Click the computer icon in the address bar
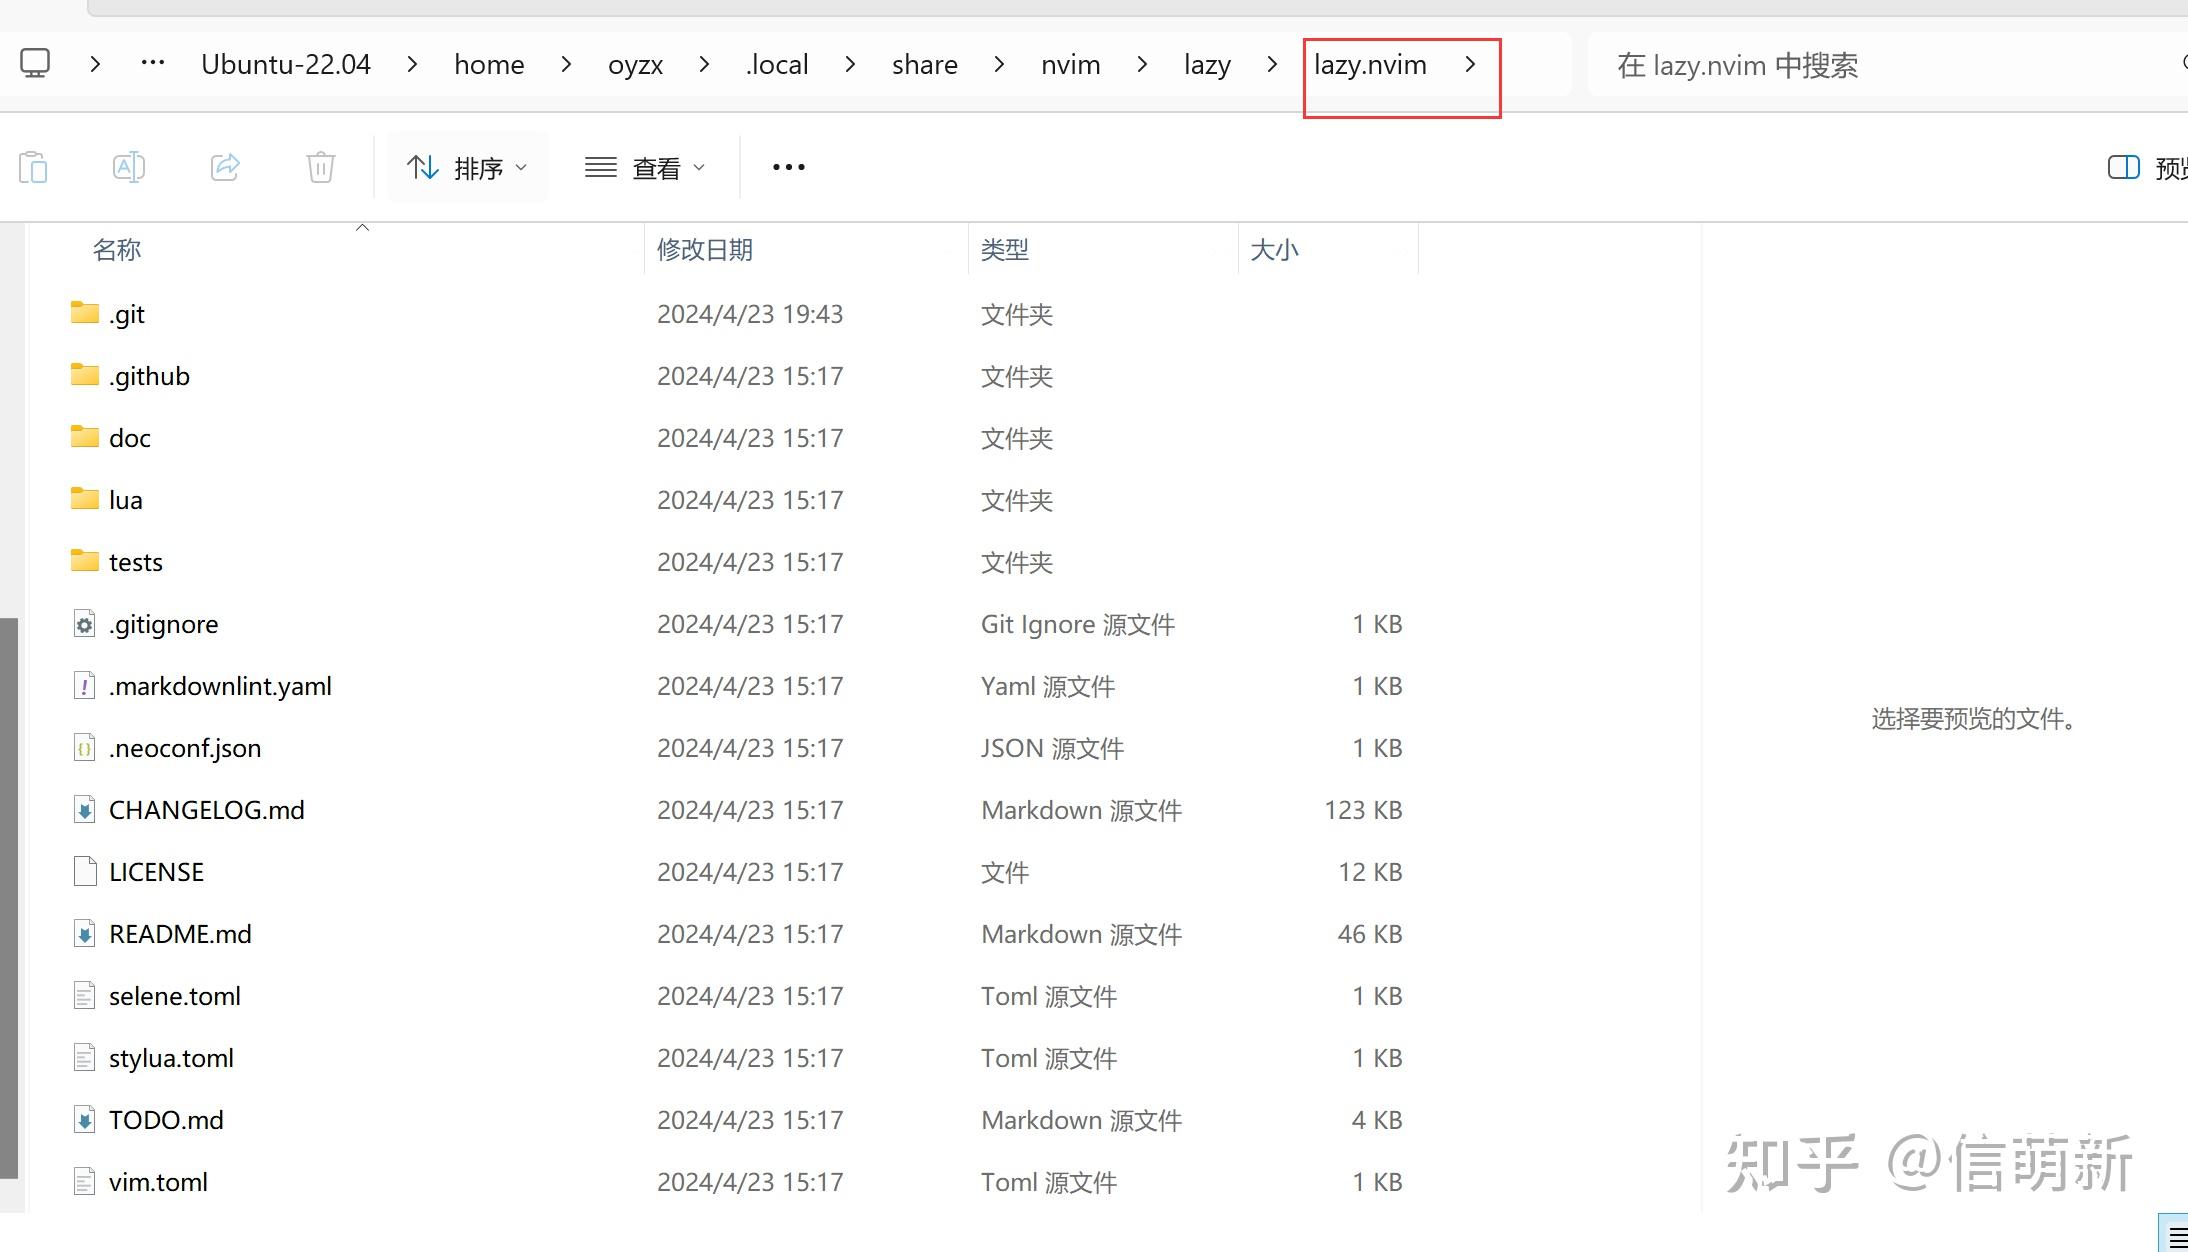The height and width of the screenshot is (1252, 2188). tap(36, 63)
